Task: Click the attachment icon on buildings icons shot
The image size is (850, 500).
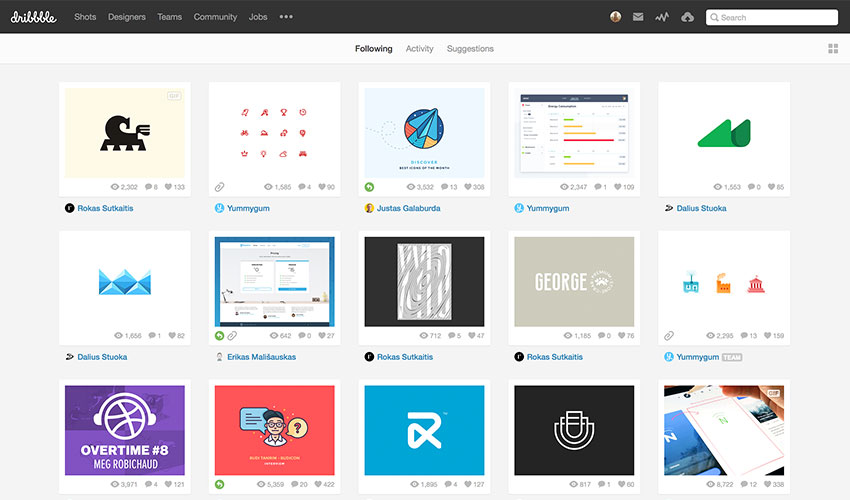Action: tap(669, 336)
